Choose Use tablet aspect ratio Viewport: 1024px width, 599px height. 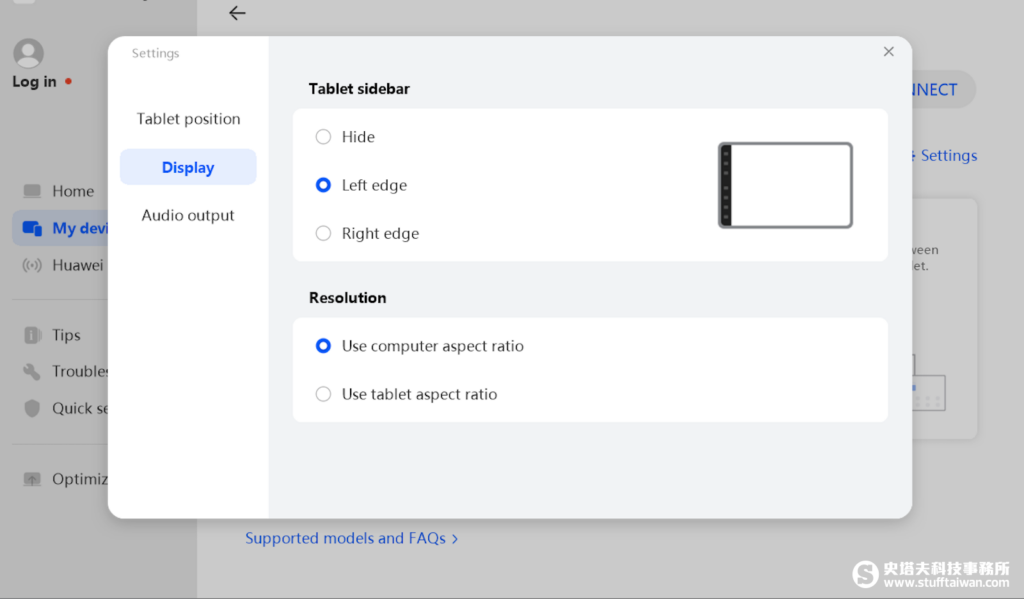[323, 394]
